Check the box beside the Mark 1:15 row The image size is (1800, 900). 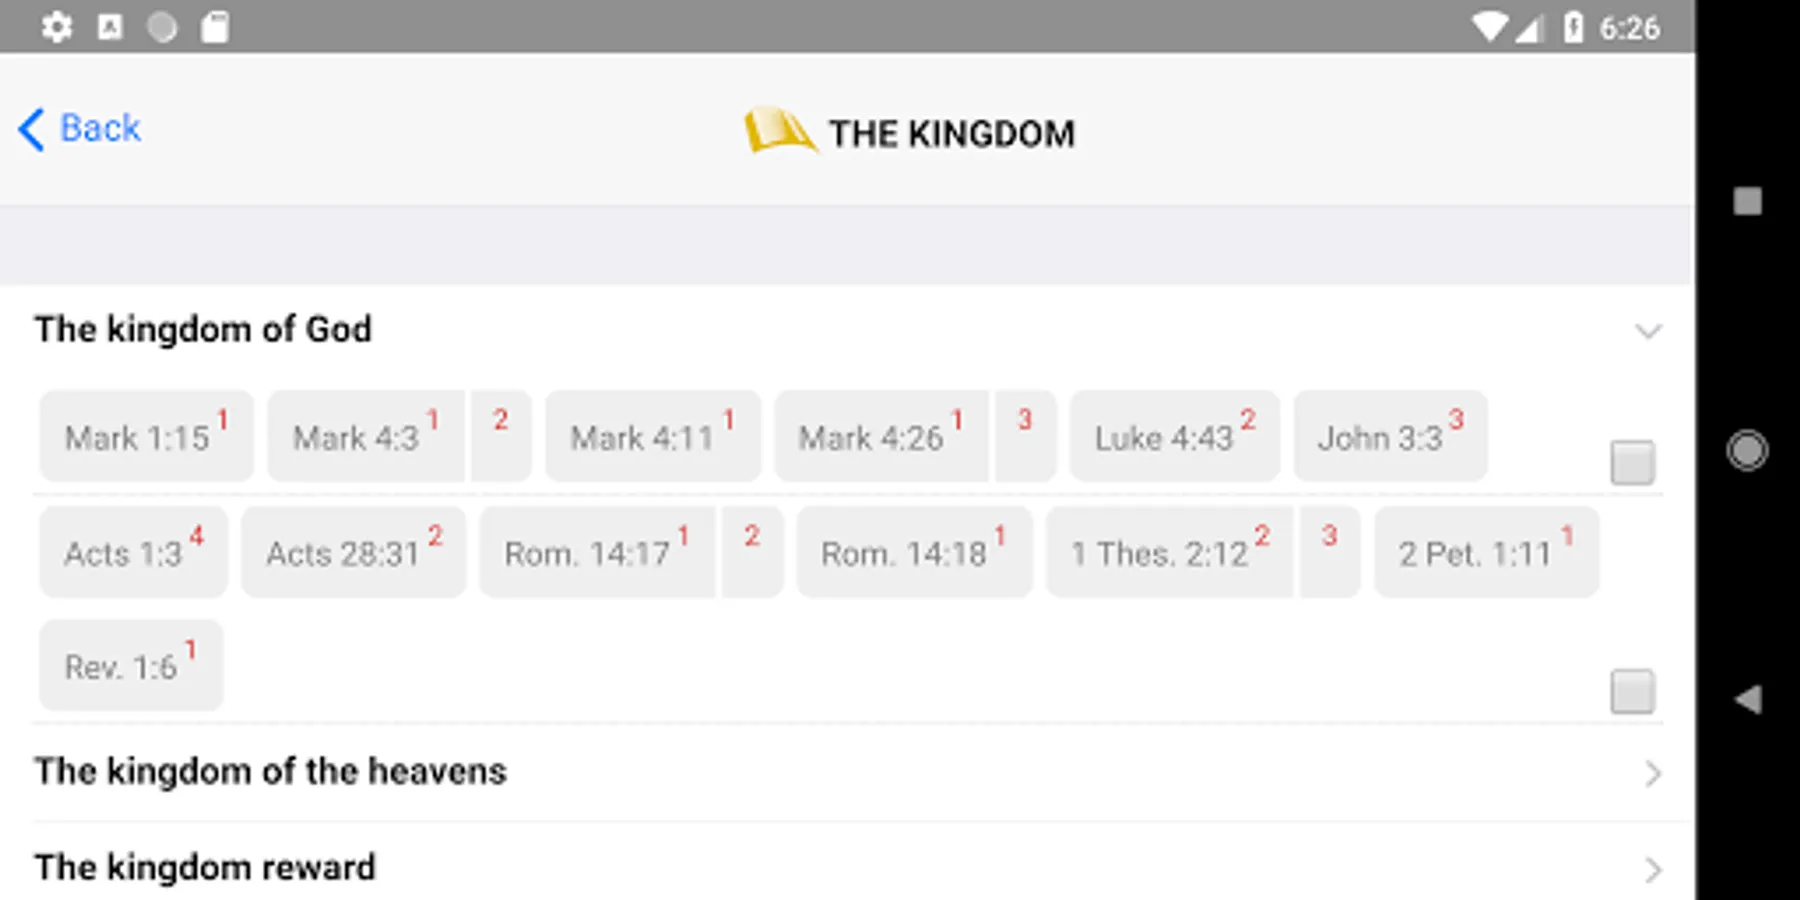pyautogui.click(x=1632, y=462)
